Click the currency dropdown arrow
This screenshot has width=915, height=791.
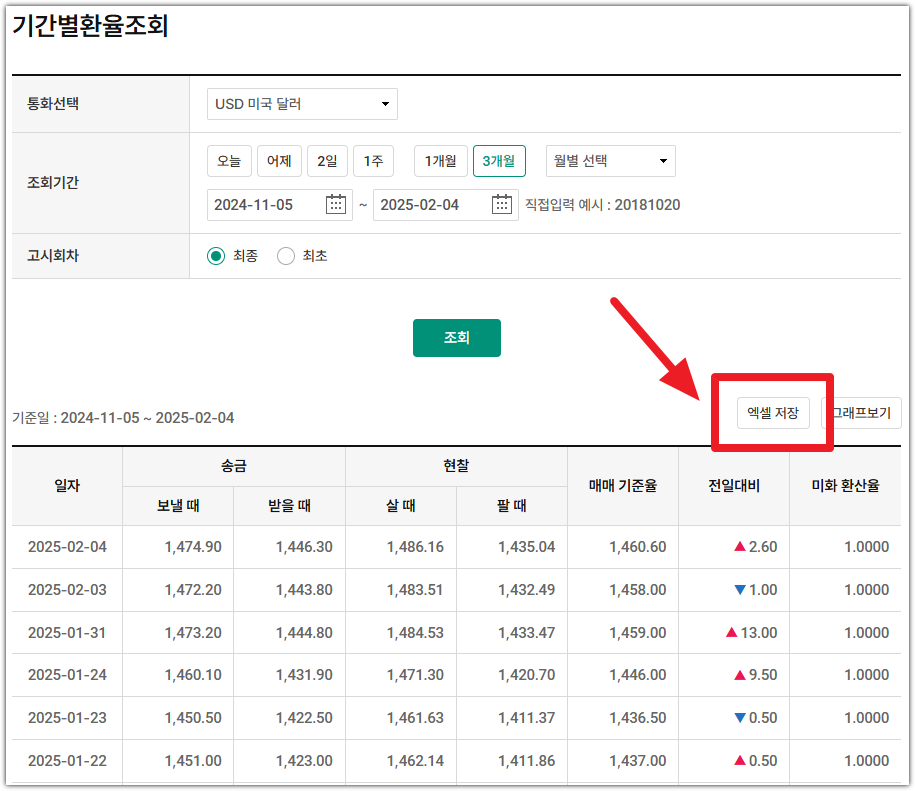click(x=383, y=103)
